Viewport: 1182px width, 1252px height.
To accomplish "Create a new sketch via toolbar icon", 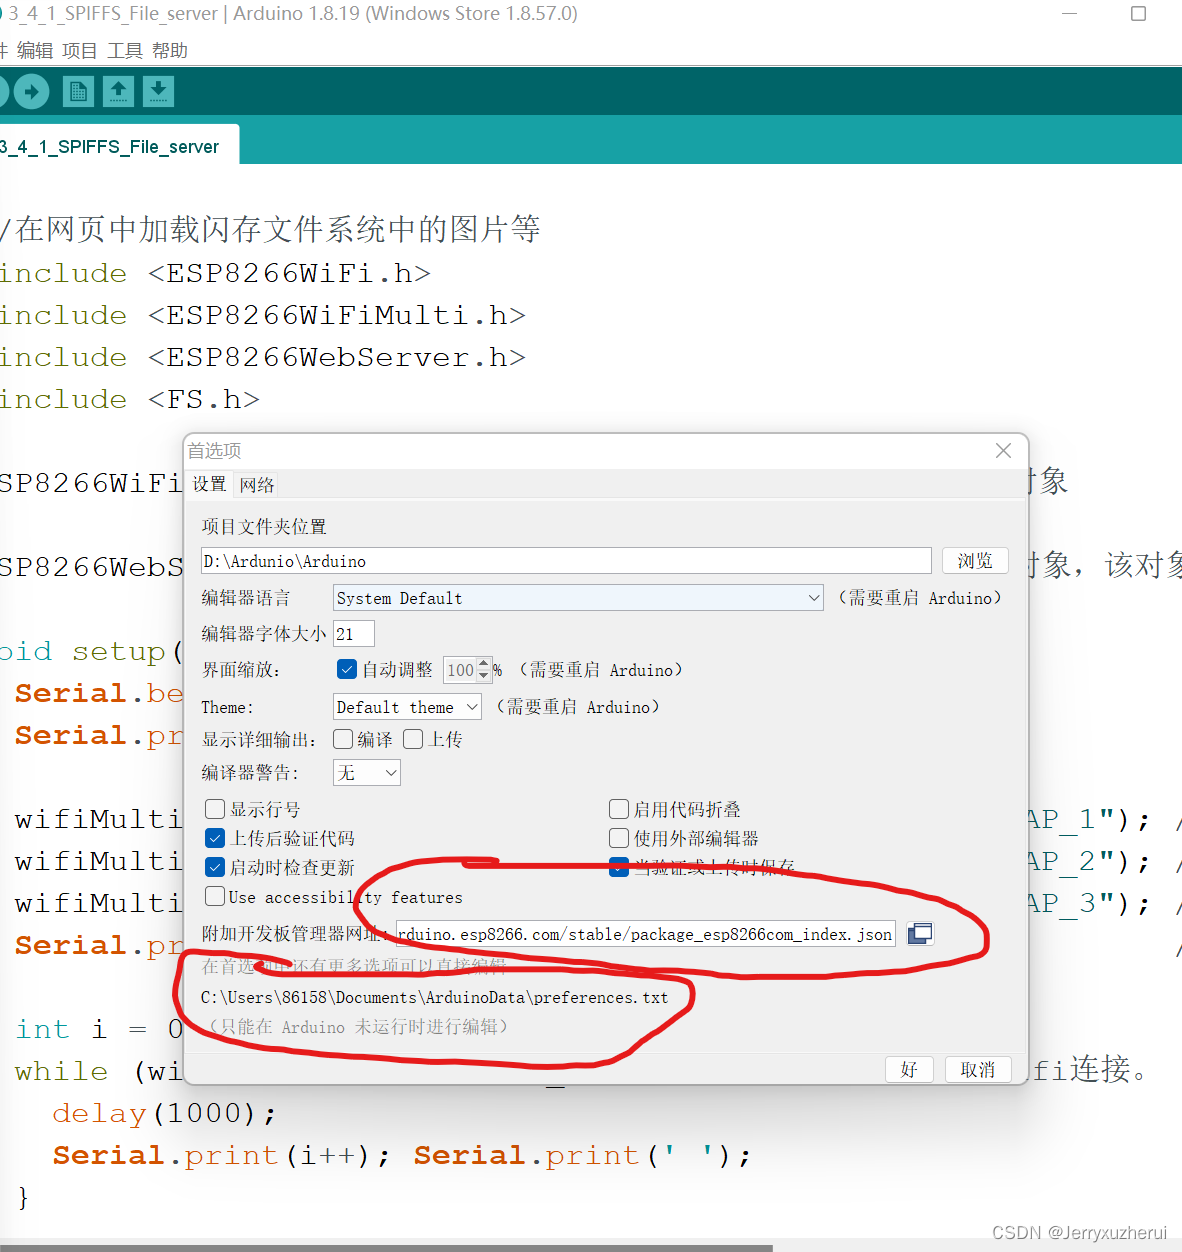I will pyautogui.click(x=78, y=92).
